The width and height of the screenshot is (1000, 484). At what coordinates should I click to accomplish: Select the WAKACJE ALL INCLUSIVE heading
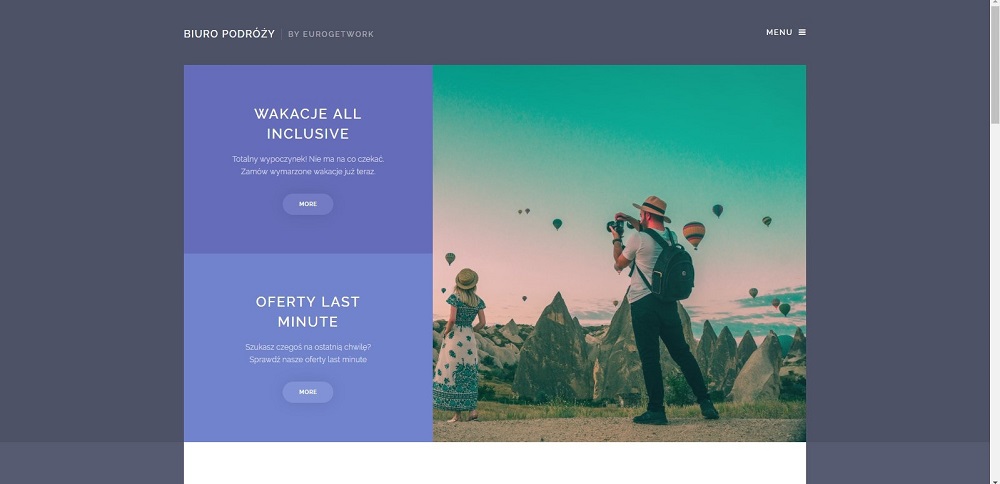click(308, 124)
